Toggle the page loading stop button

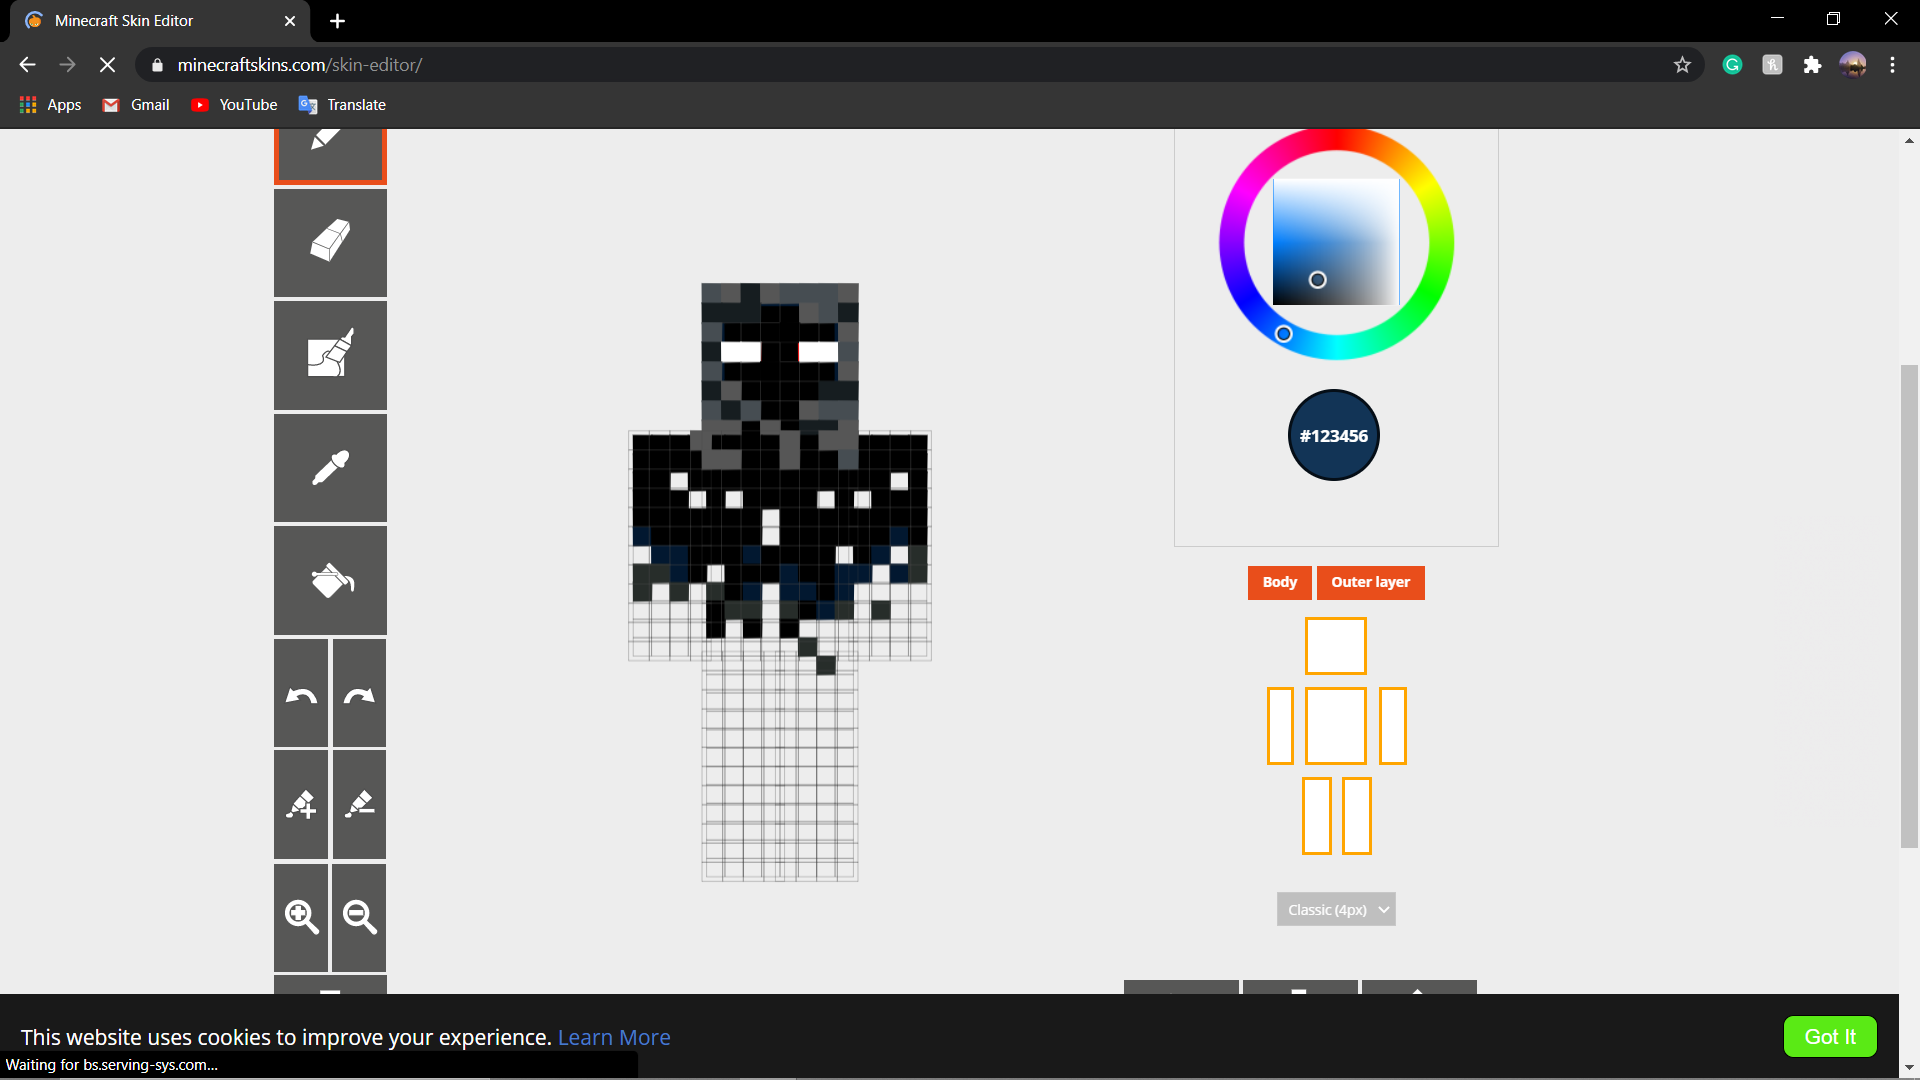coord(108,65)
